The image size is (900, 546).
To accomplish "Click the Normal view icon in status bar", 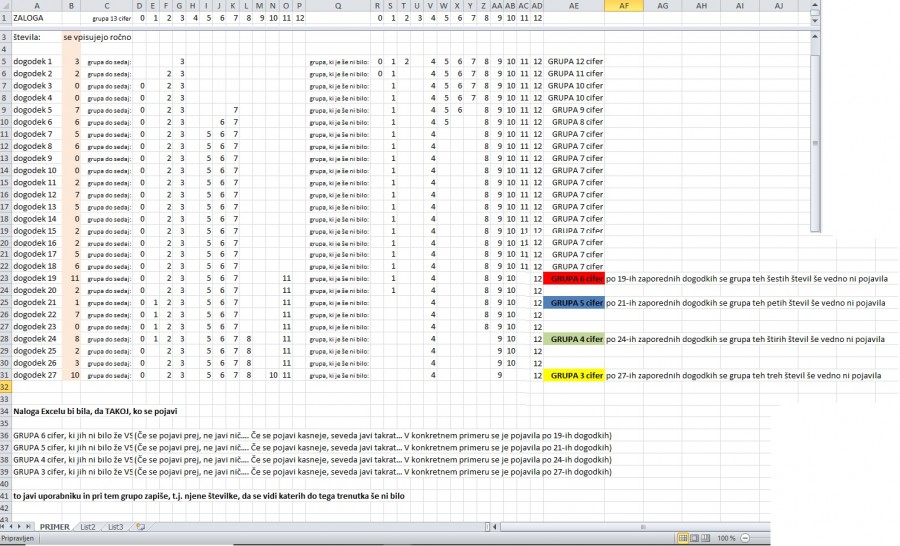I will pyautogui.click(x=684, y=538).
